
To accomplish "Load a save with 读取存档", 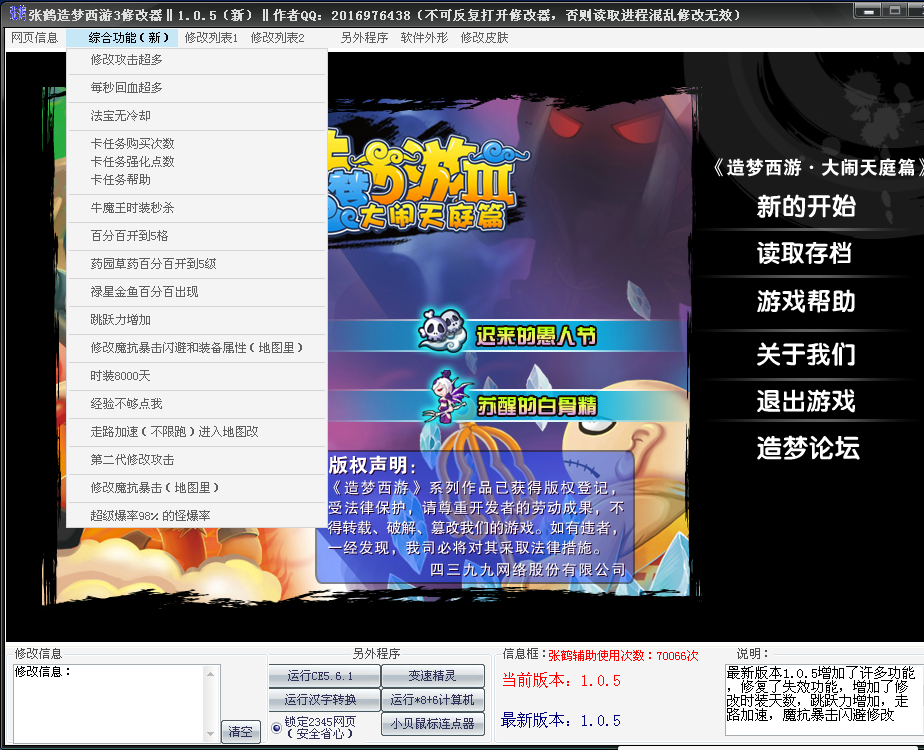I will click(x=804, y=253).
